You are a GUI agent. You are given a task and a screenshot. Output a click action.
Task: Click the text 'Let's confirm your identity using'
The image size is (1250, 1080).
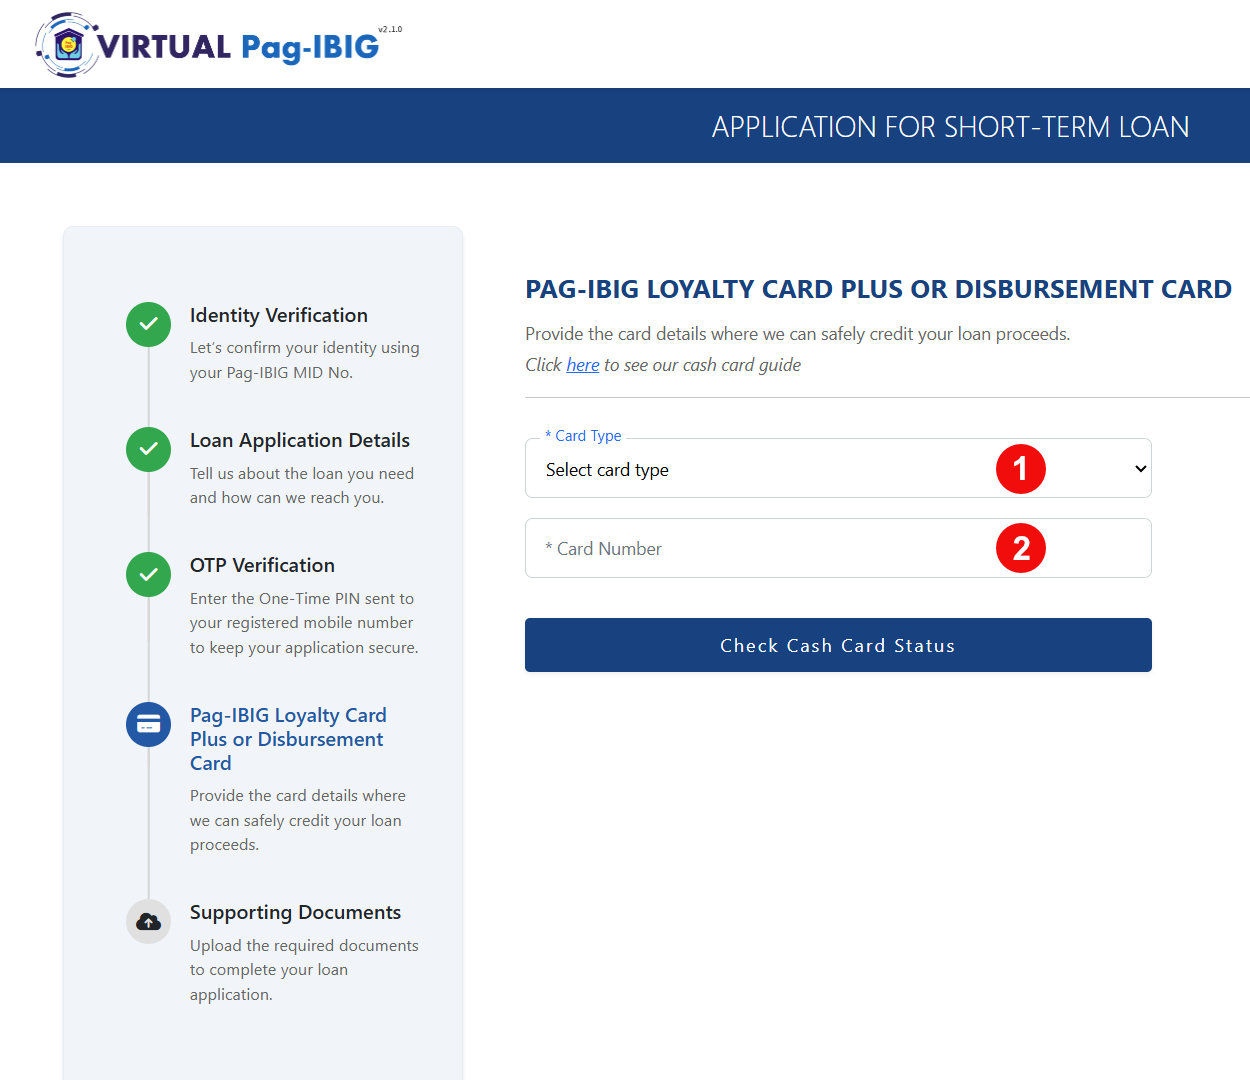(304, 348)
